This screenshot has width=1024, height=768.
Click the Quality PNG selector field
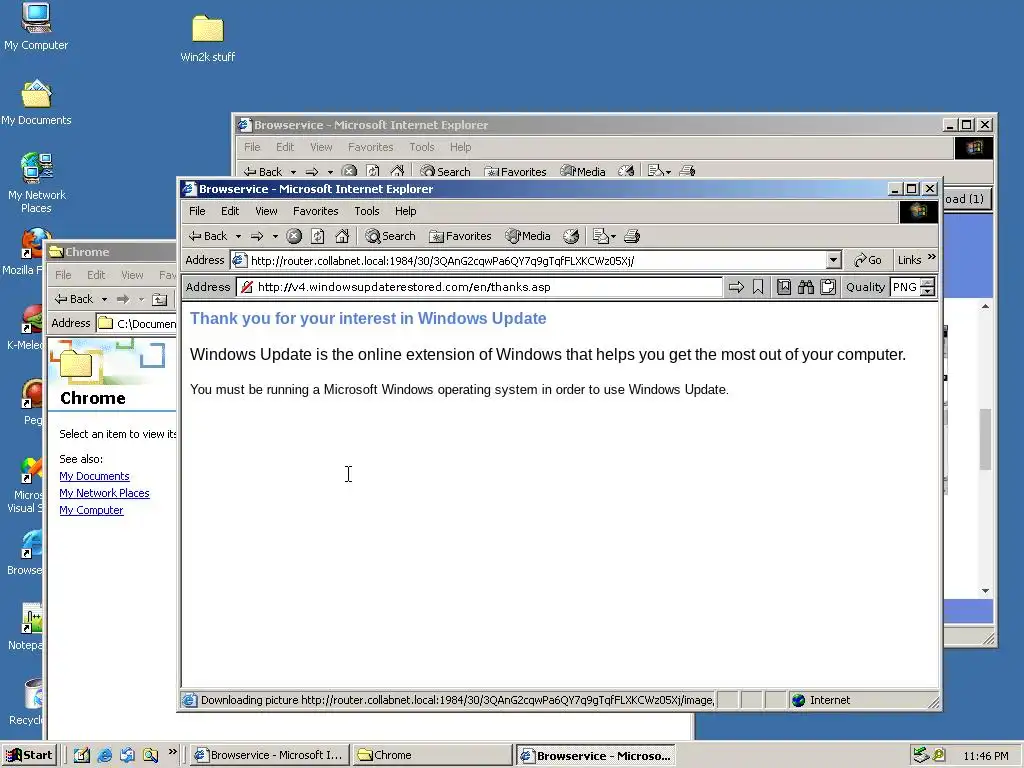click(905, 287)
